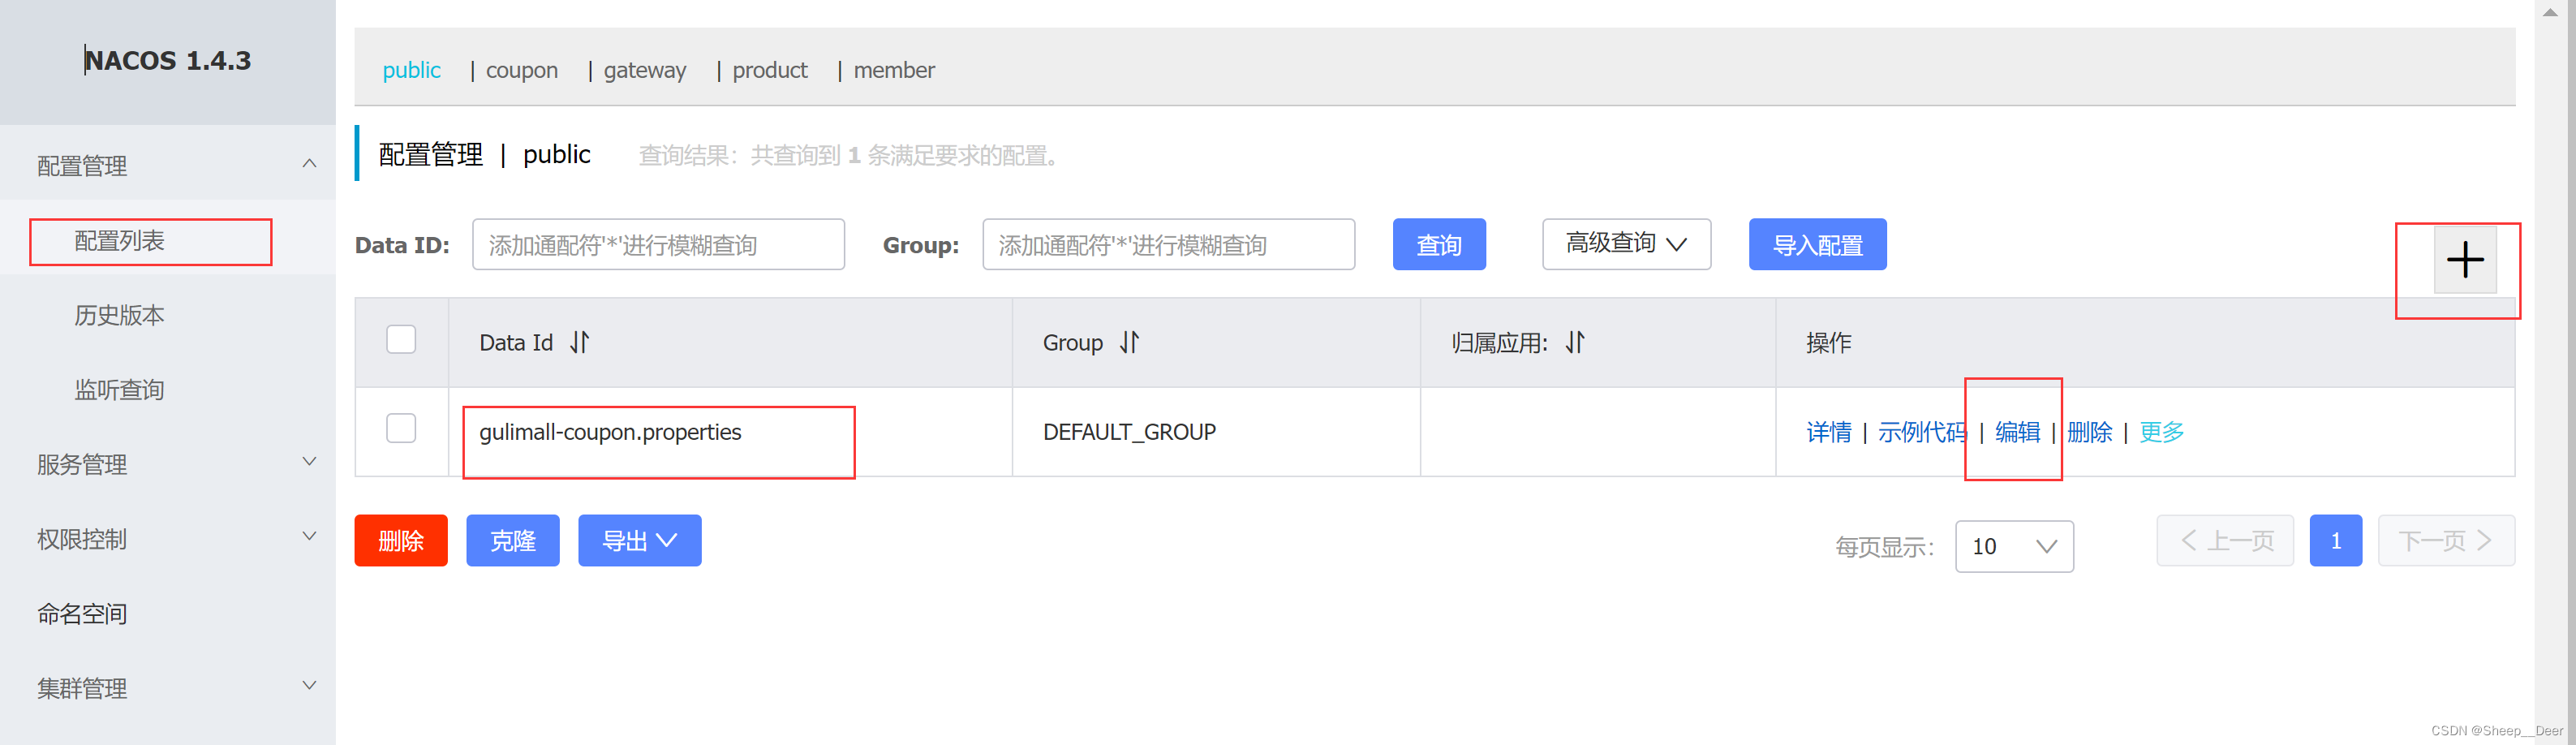Click page 1 pagination button

[2336, 541]
